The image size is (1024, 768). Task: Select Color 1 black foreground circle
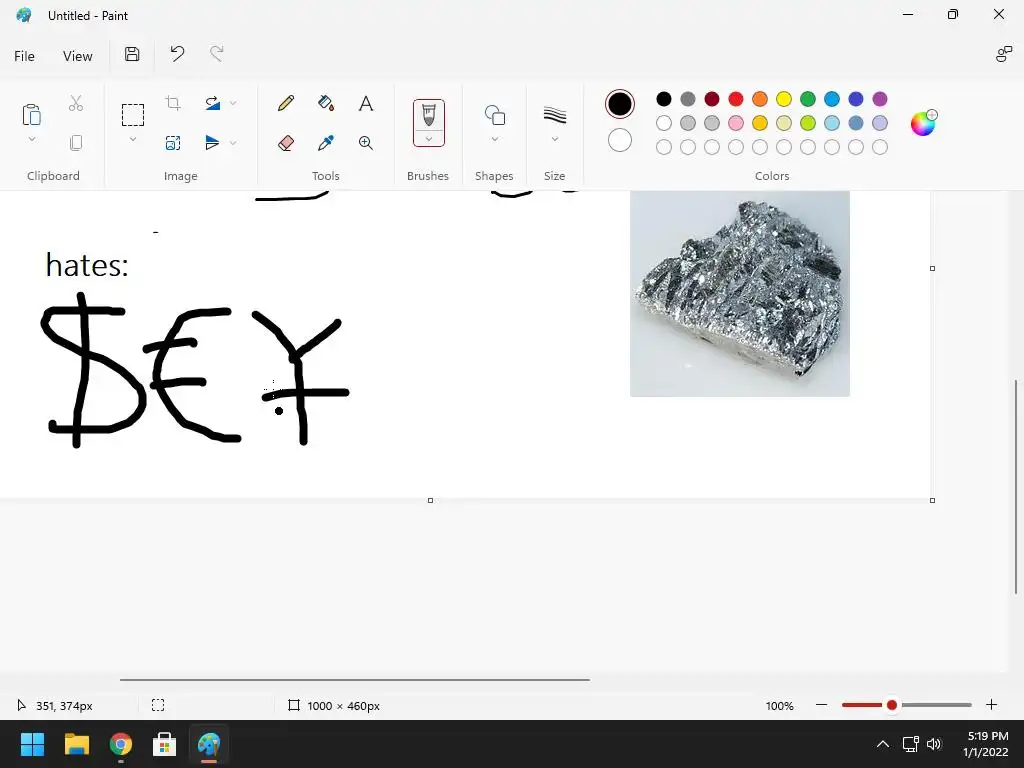[619, 104]
